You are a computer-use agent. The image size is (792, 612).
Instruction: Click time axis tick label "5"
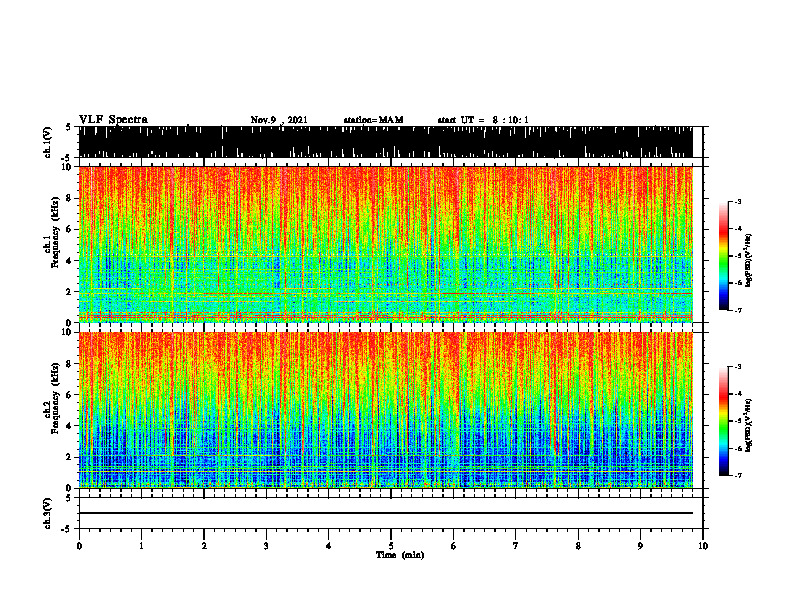(x=391, y=546)
